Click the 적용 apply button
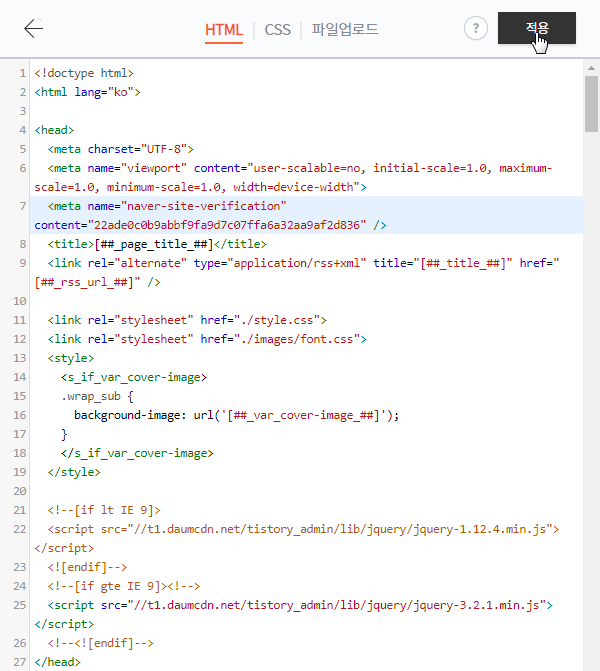Viewport: 600px width, 671px height. (537, 28)
